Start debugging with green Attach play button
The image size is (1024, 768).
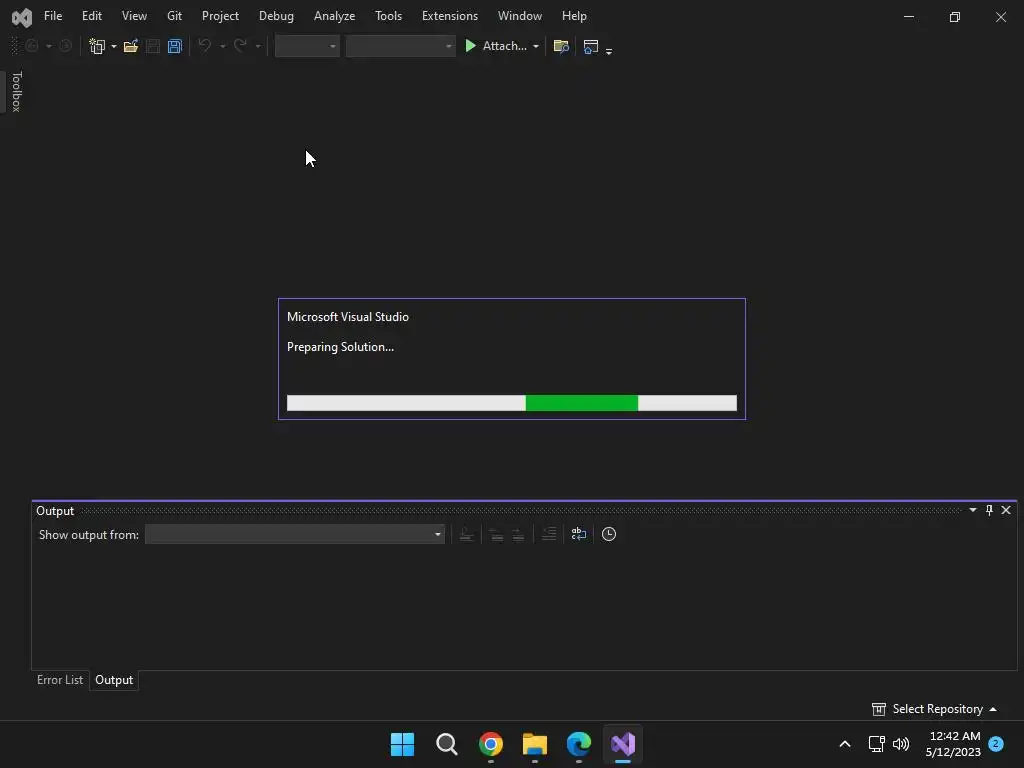pos(496,46)
